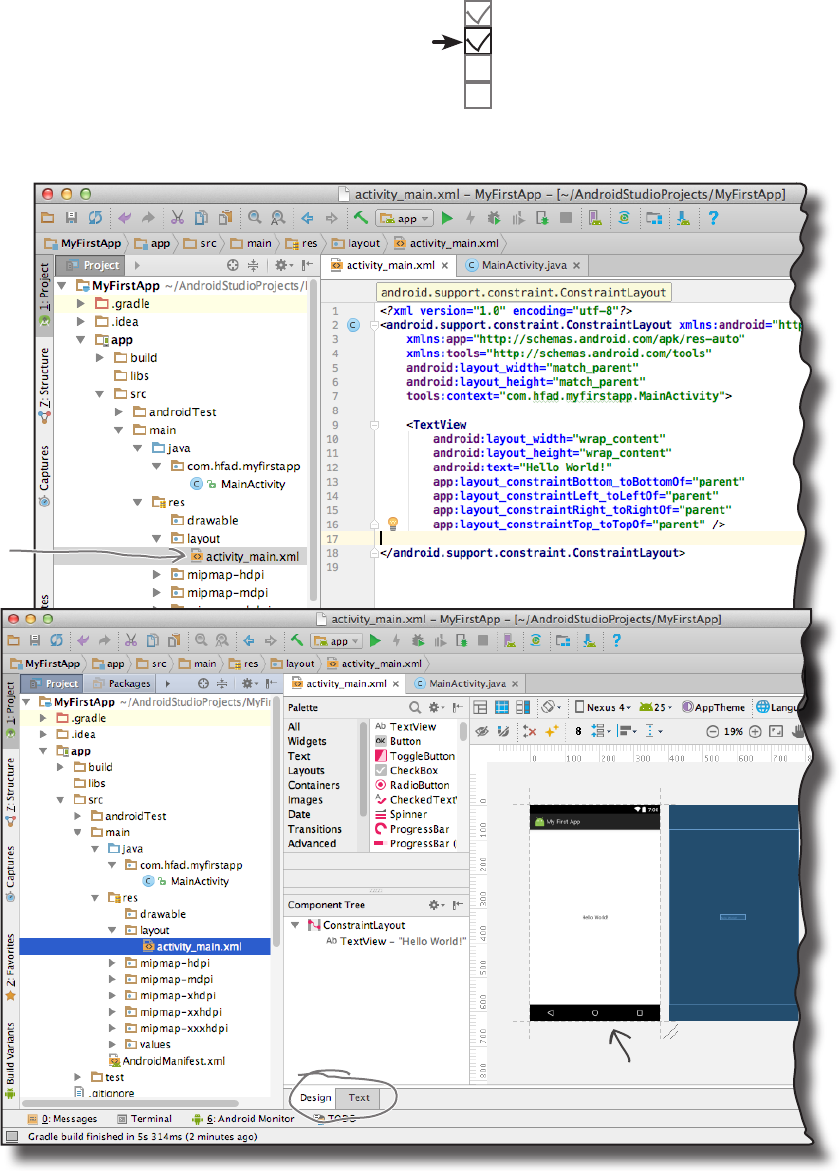Open the Guidelines dropdown in the design toolbar

(654, 731)
